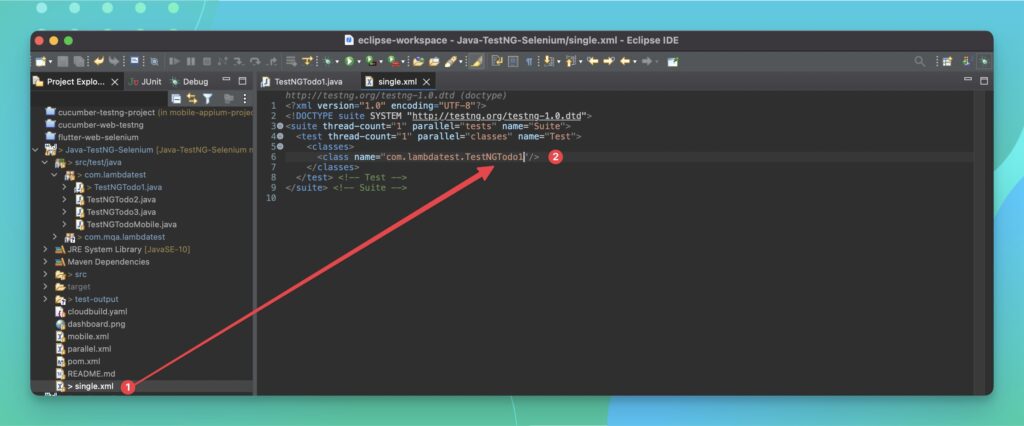Collapse the com.lambdatest package

coord(56,175)
